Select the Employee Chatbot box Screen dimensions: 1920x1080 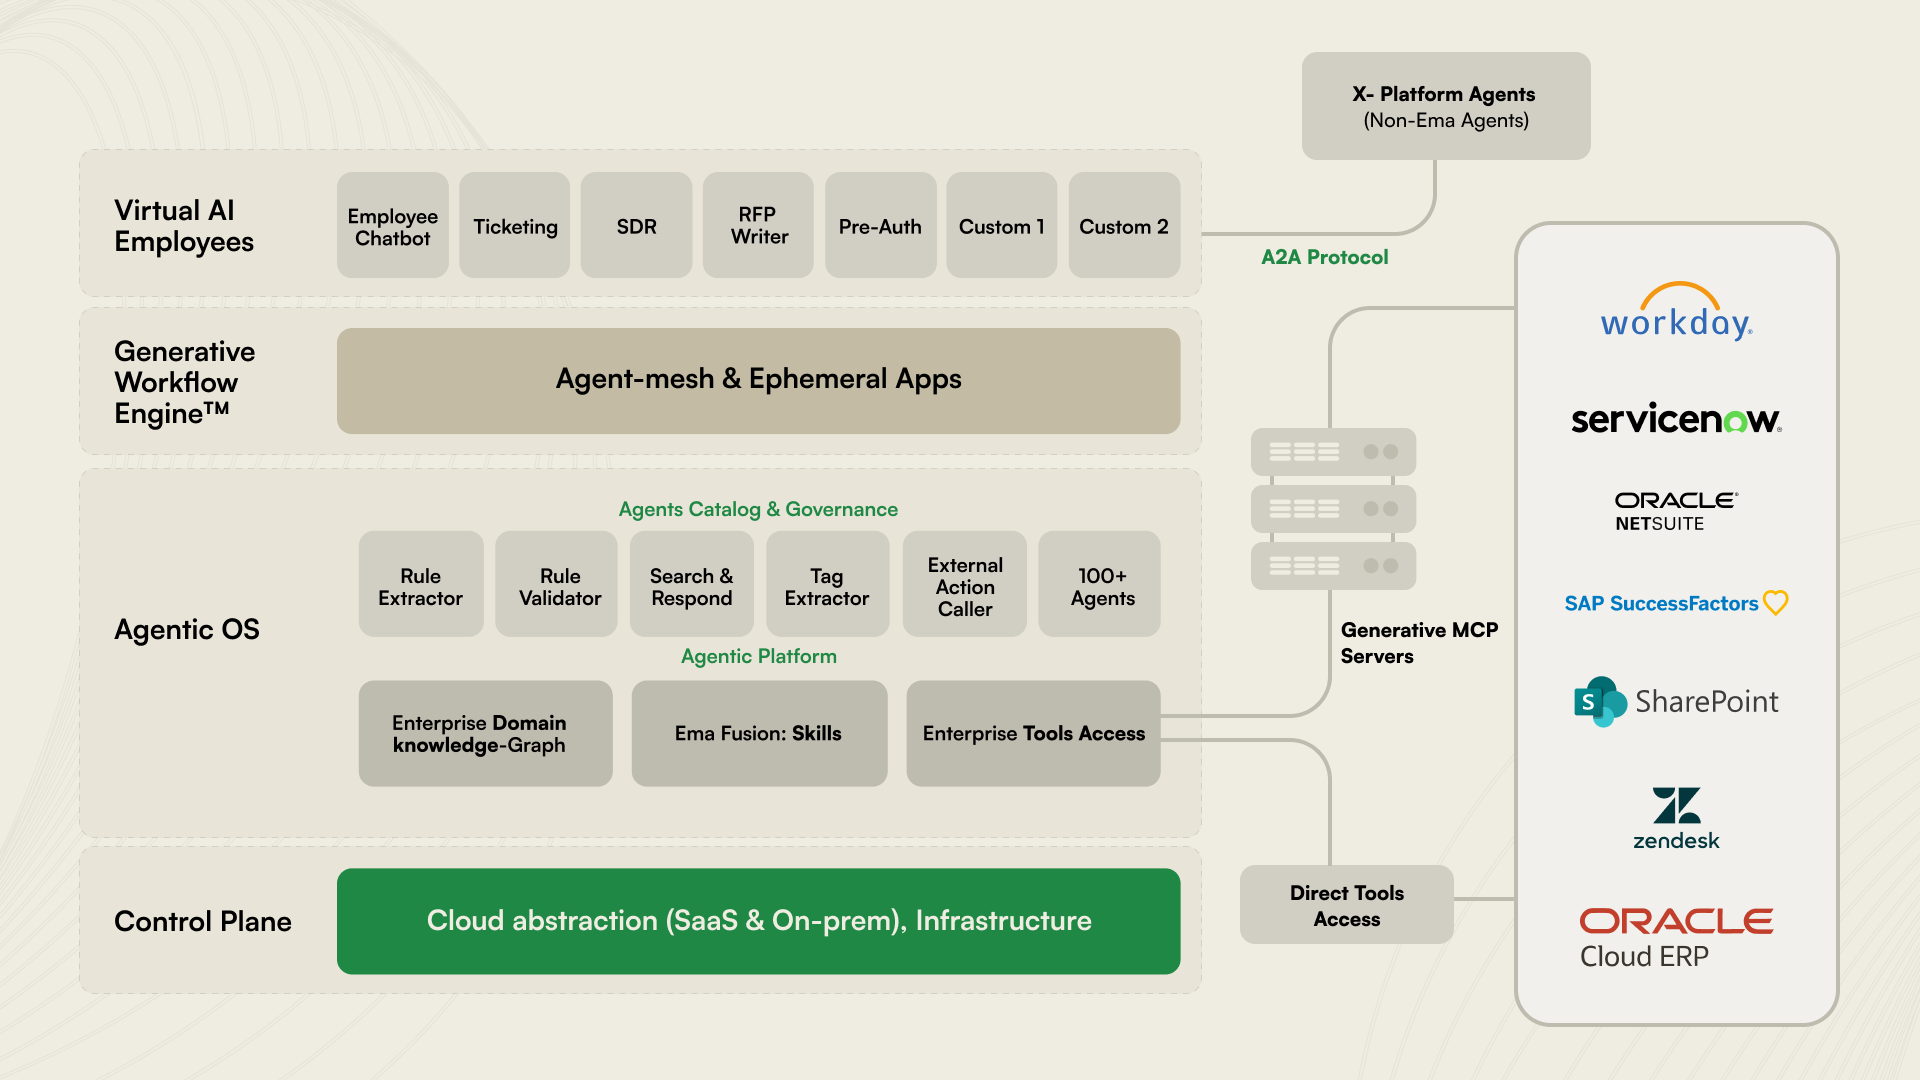coord(392,226)
